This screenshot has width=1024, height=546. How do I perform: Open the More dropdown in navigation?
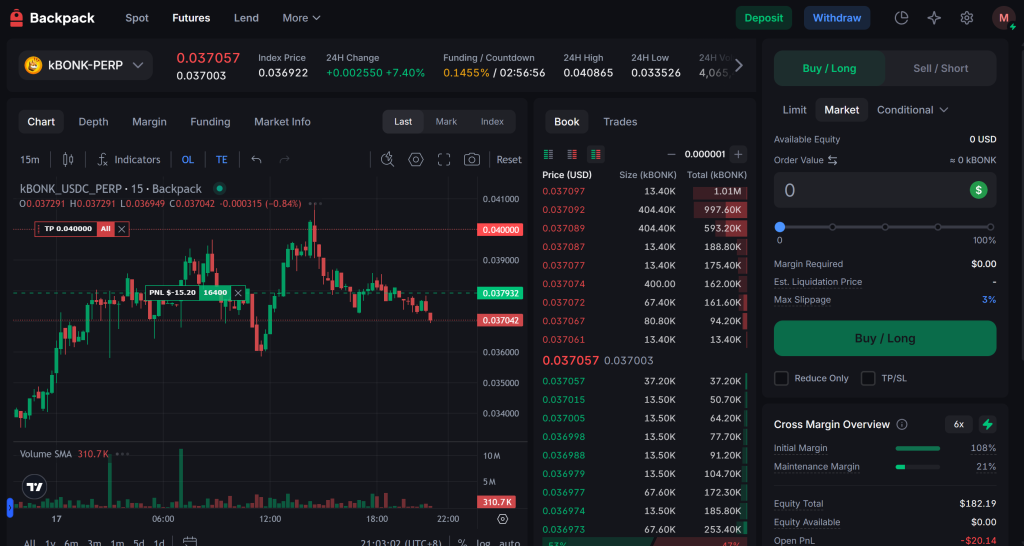301,18
